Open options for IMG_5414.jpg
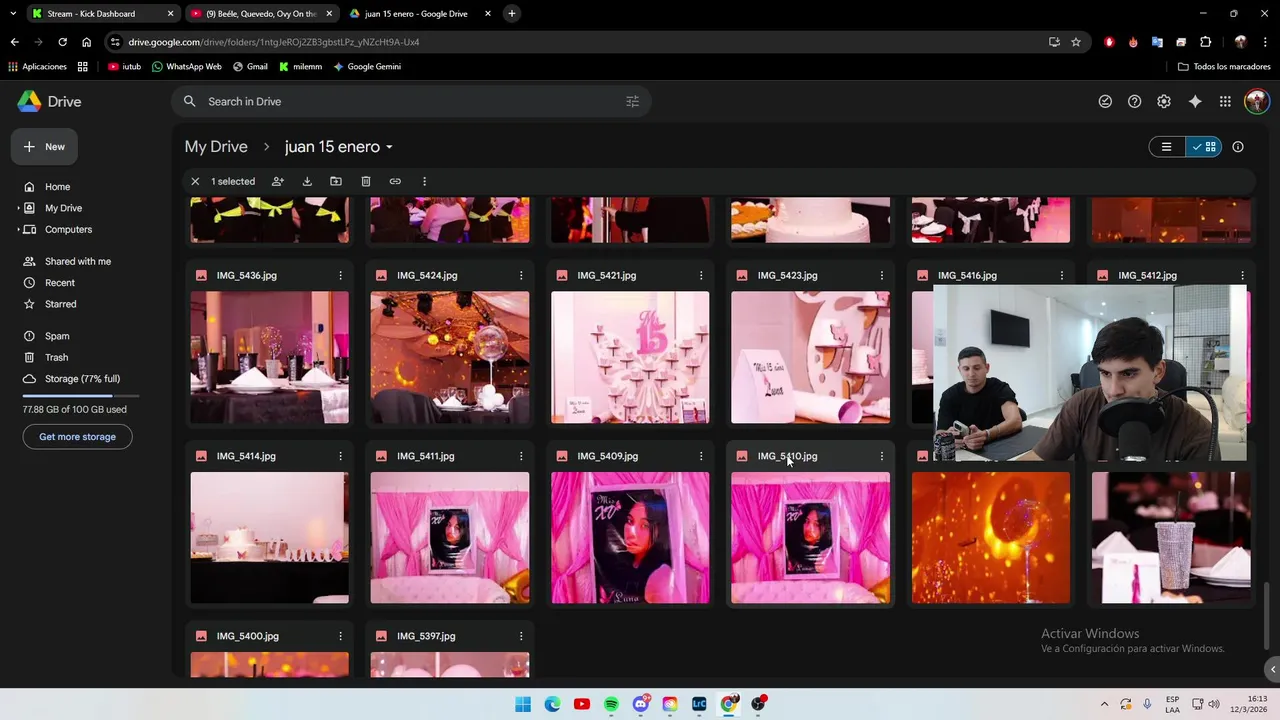 click(340, 456)
